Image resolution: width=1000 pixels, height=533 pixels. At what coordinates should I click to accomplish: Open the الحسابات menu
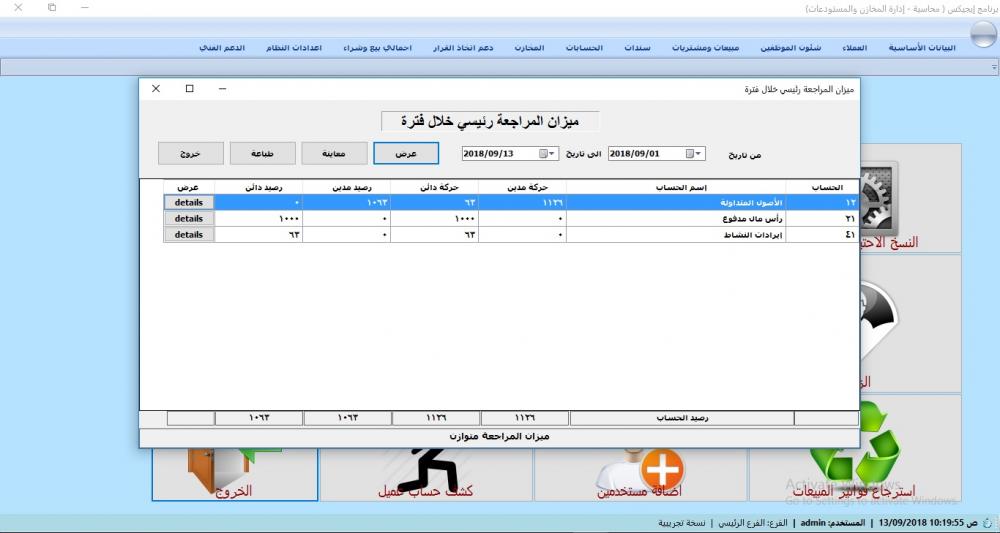[x=584, y=48]
